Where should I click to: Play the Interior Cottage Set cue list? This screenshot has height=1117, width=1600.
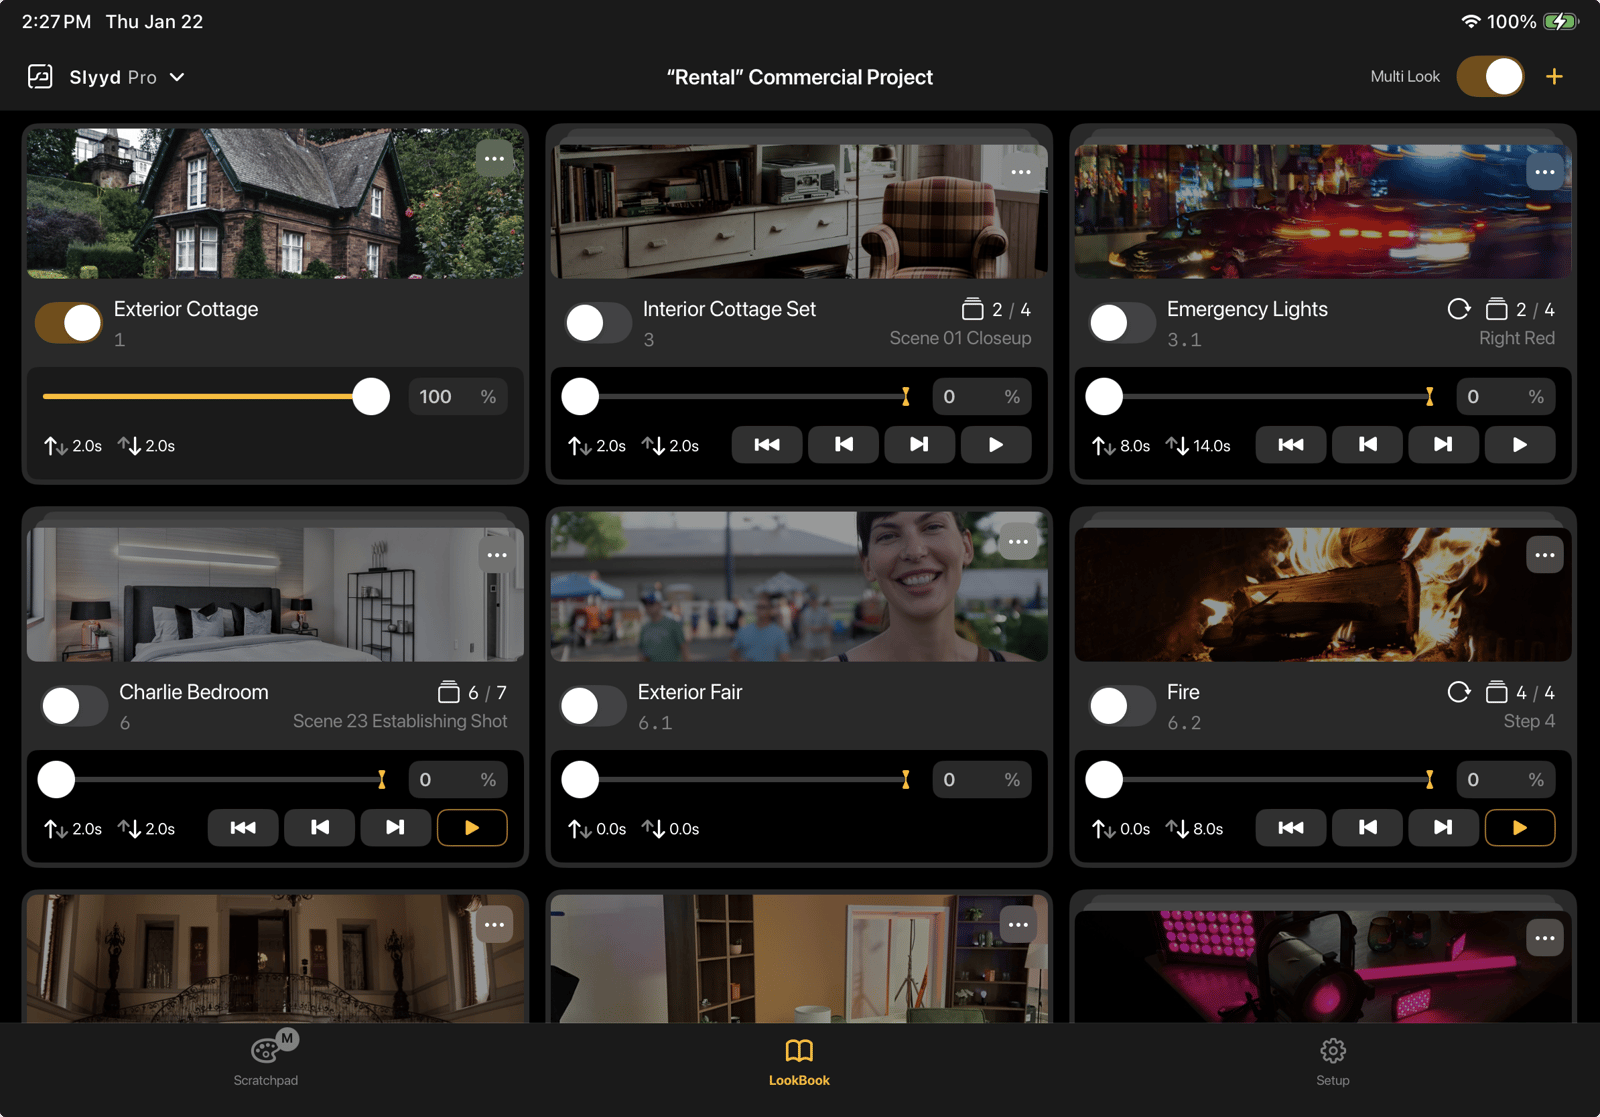pyautogui.click(x=996, y=445)
